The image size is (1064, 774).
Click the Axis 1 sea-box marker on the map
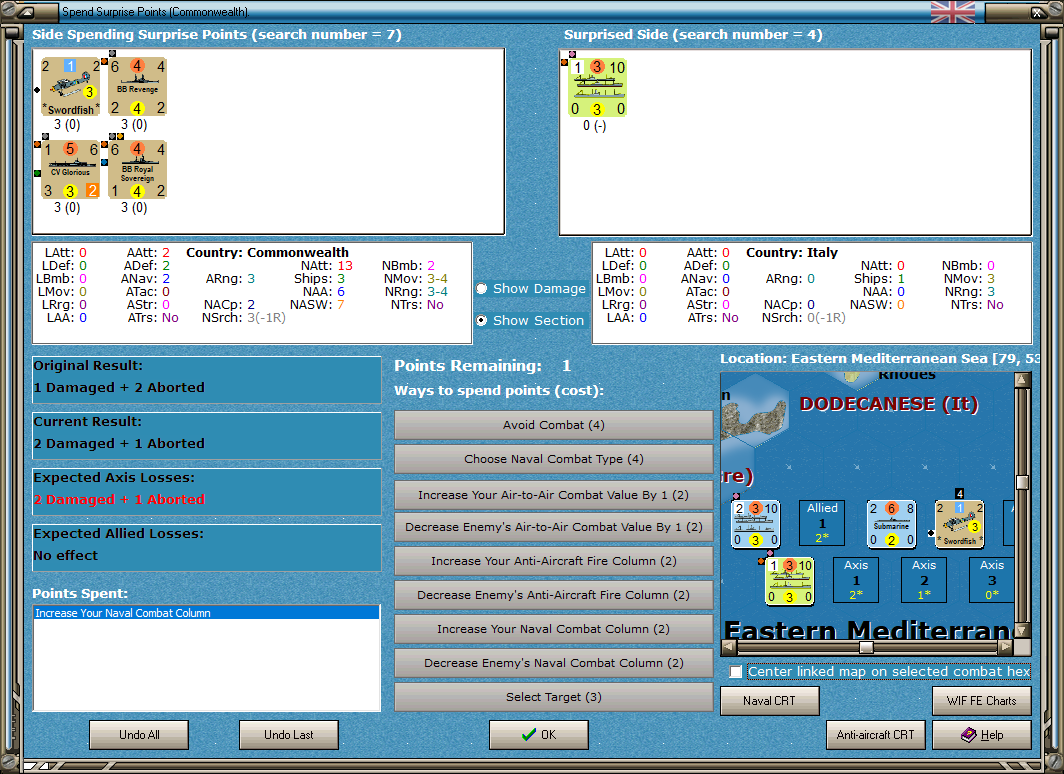856,580
